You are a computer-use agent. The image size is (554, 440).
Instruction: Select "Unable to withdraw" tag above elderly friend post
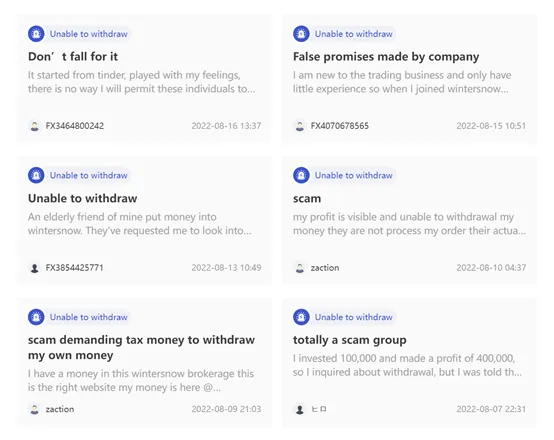88,175
